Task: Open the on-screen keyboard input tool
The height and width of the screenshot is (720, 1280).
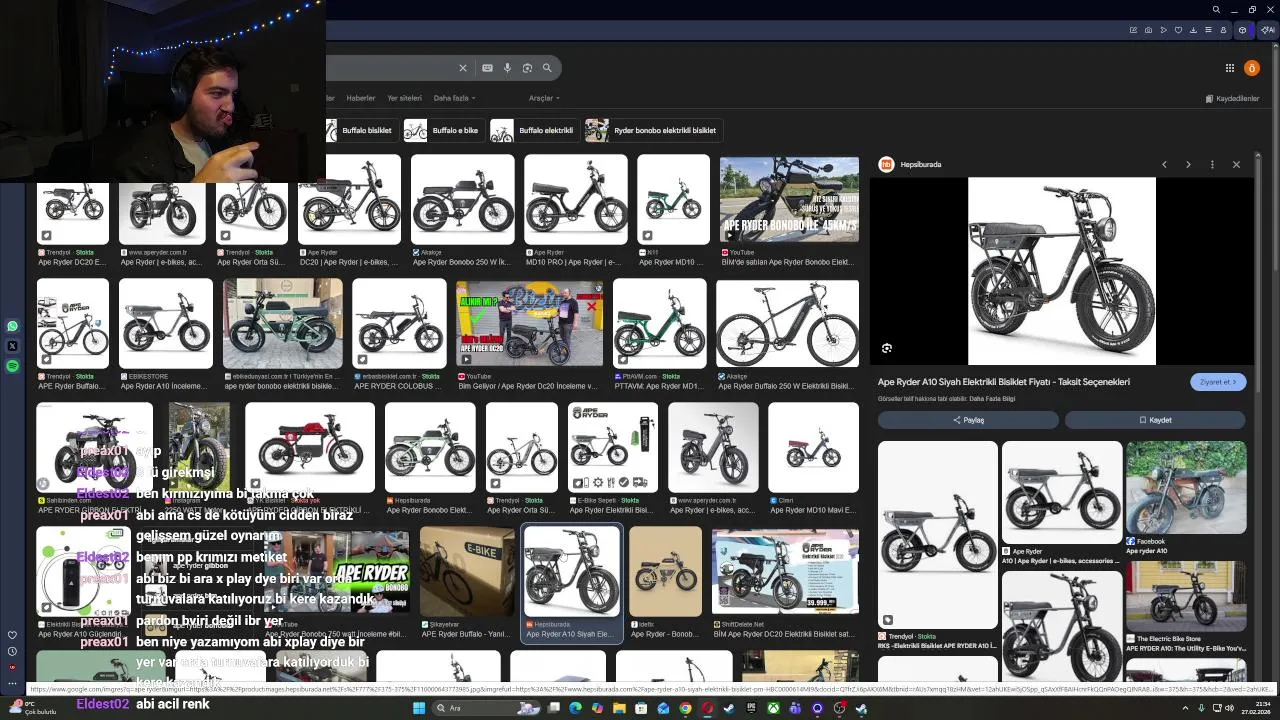Action: pos(487,68)
